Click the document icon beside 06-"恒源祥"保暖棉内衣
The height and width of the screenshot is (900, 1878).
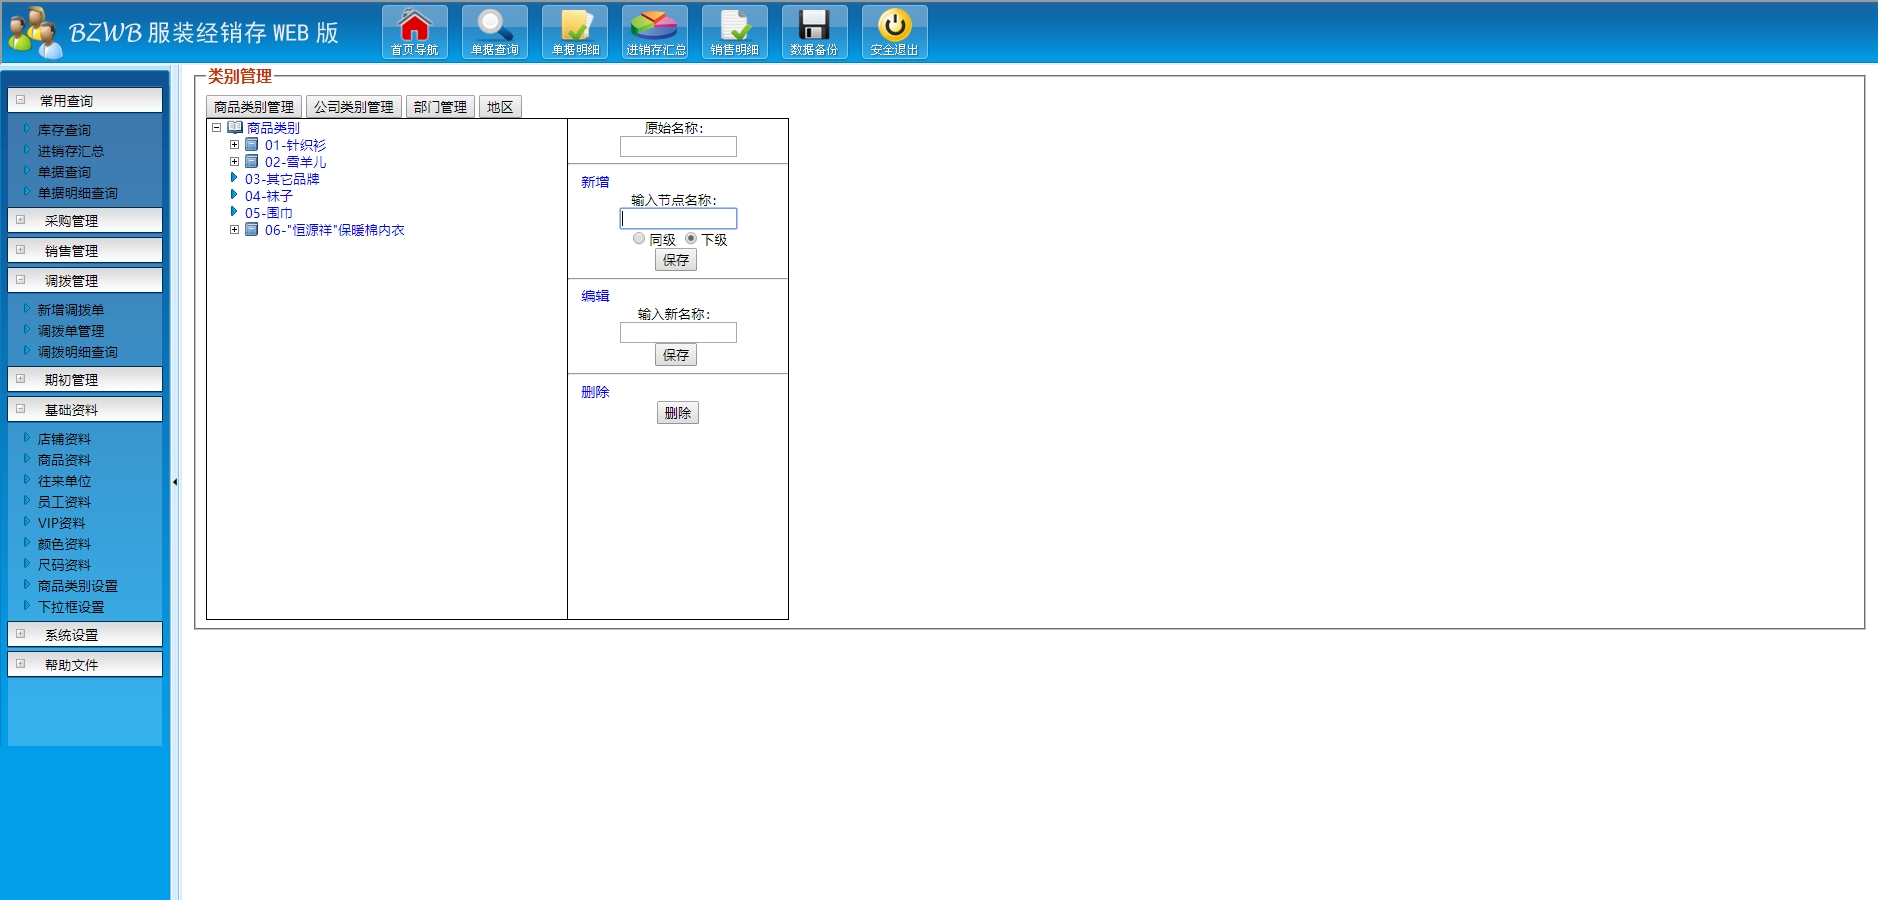click(252, 230)
